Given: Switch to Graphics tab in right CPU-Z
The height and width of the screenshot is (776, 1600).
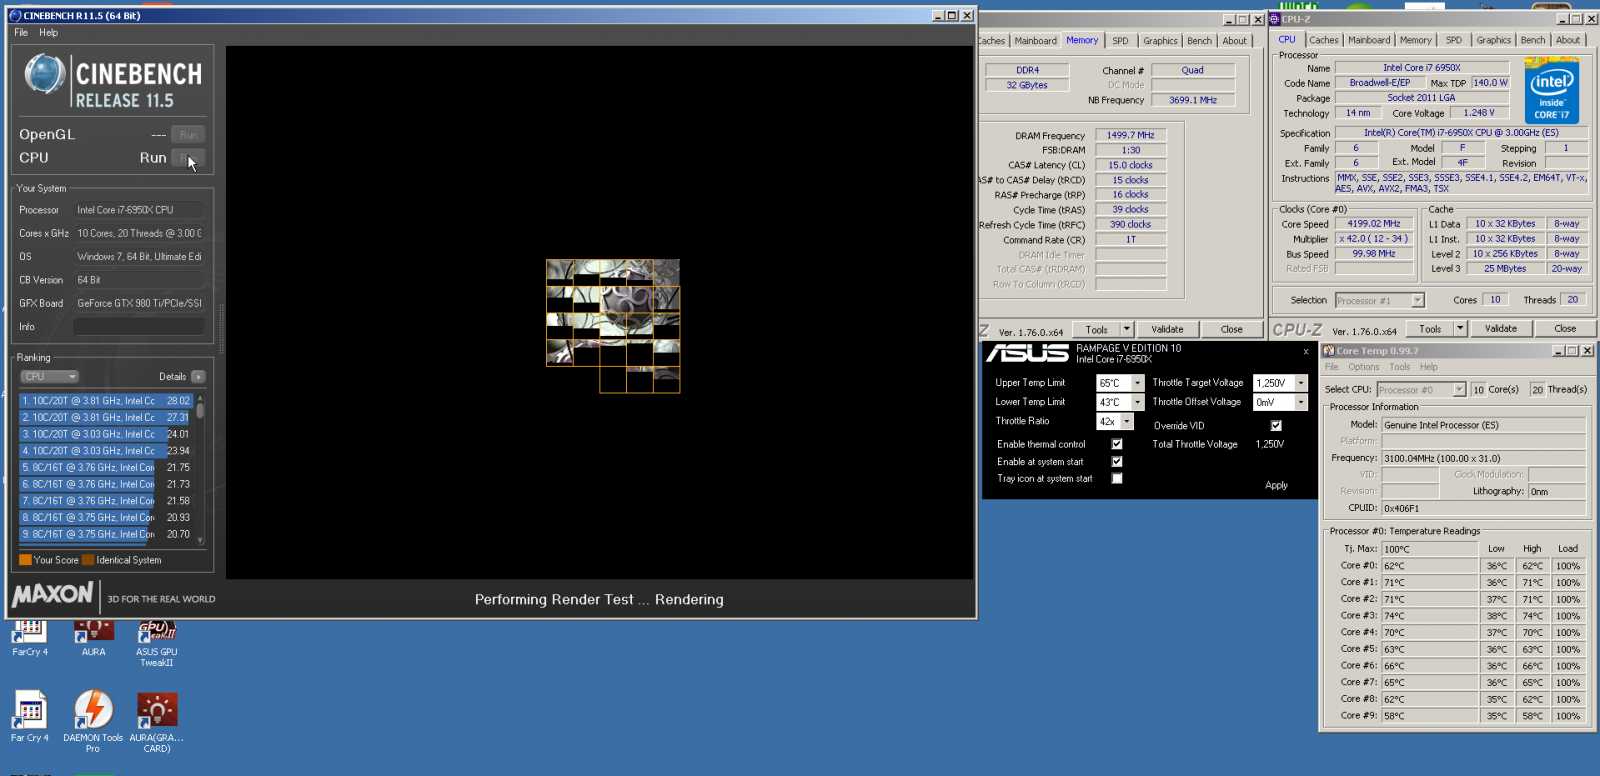Looking at the screenshot, I should tap(1493, 40).
